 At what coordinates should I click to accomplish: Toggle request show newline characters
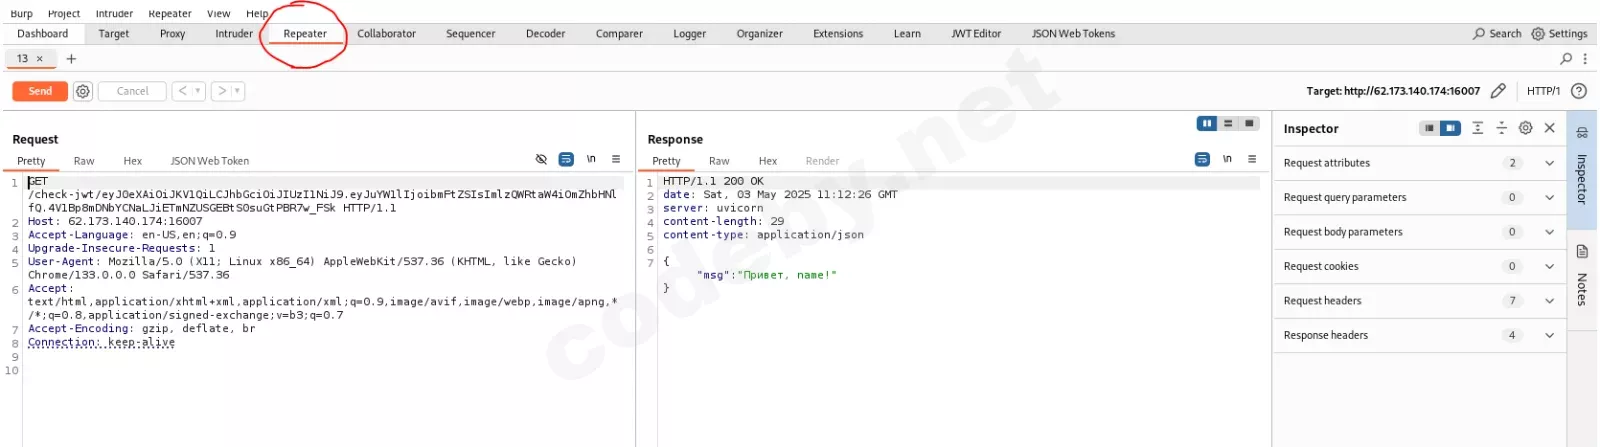tap(591, 159)
